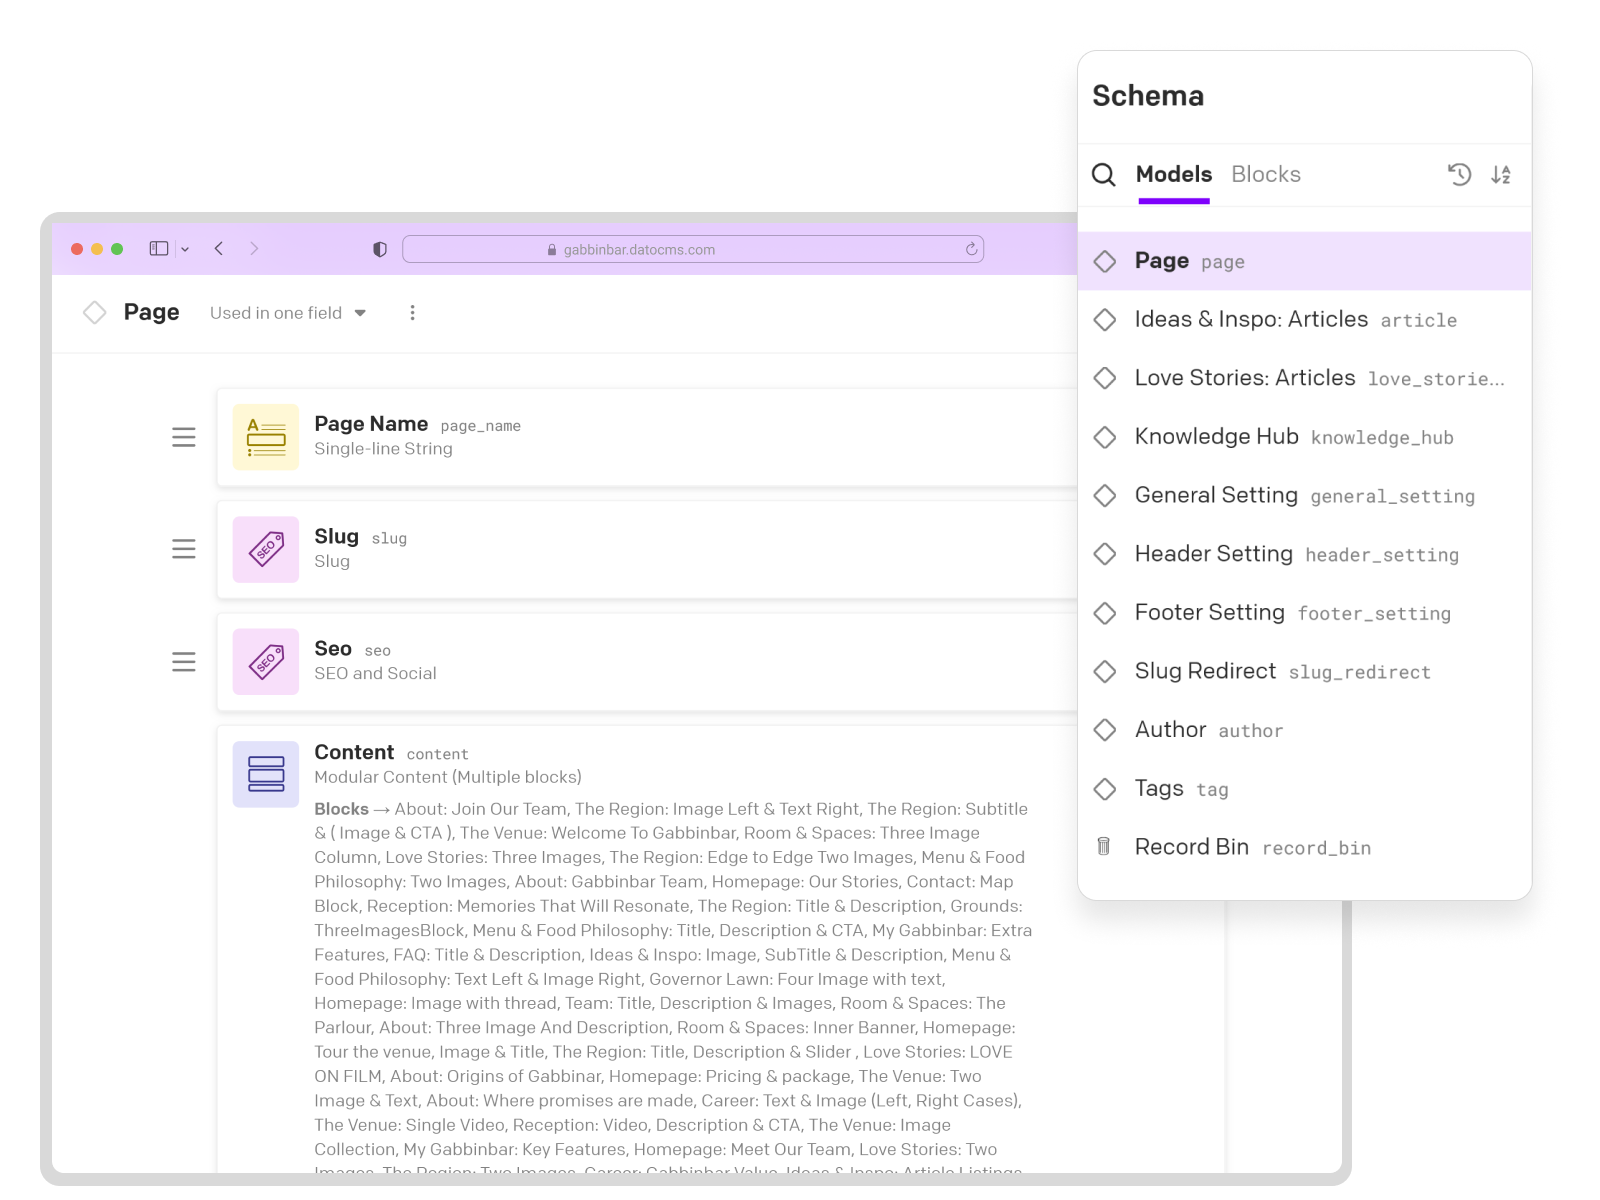Screen dimensions: 1600x1200
Task: Click the drag handle for Seo field
Action: (184, 662)
